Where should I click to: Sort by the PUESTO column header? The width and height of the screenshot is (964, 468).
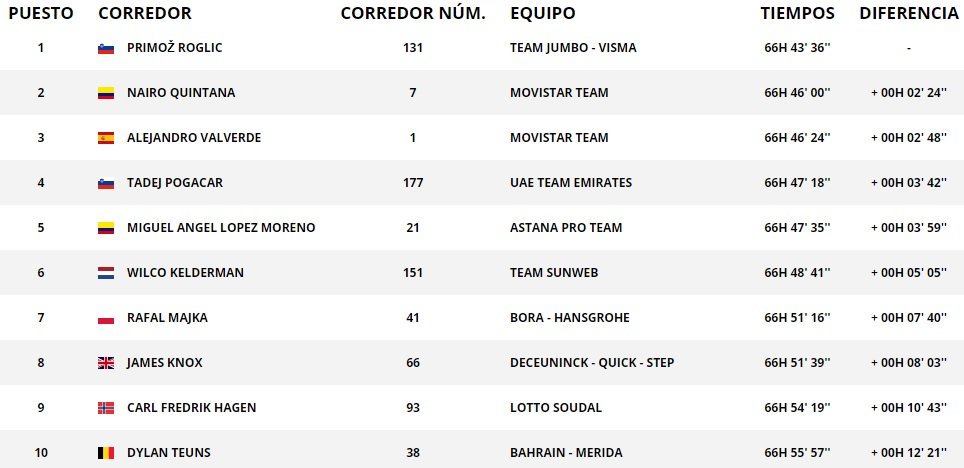point(41,13)
